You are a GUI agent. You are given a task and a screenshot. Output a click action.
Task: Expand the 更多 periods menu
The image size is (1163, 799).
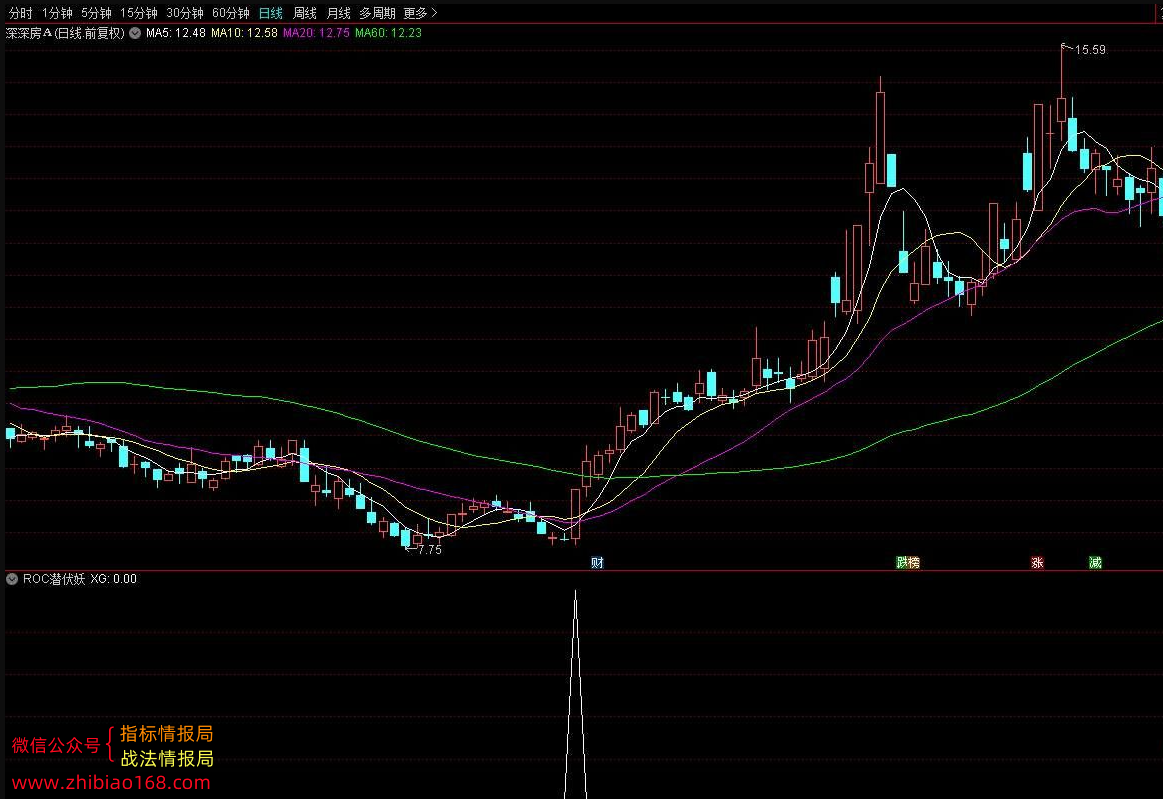421,13
